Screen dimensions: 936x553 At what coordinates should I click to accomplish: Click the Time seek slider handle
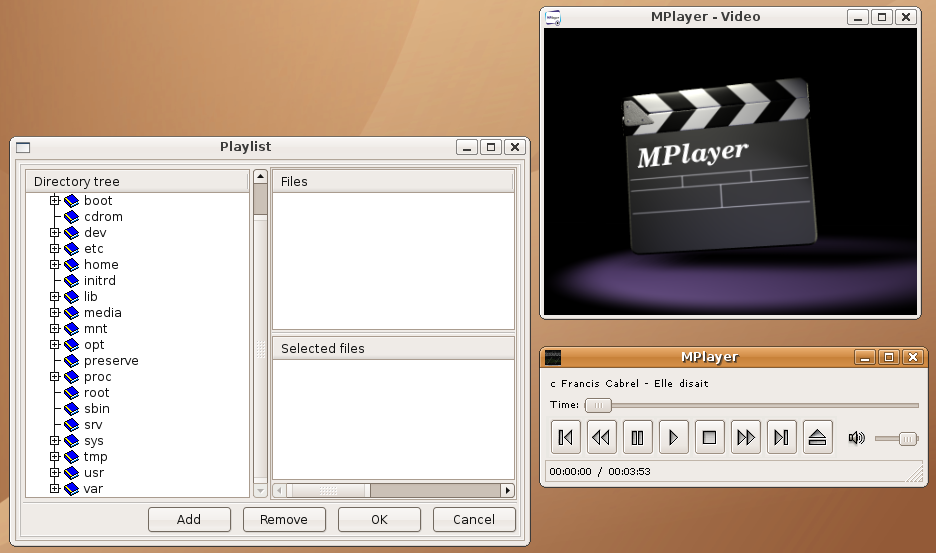(x=598, y=405)
